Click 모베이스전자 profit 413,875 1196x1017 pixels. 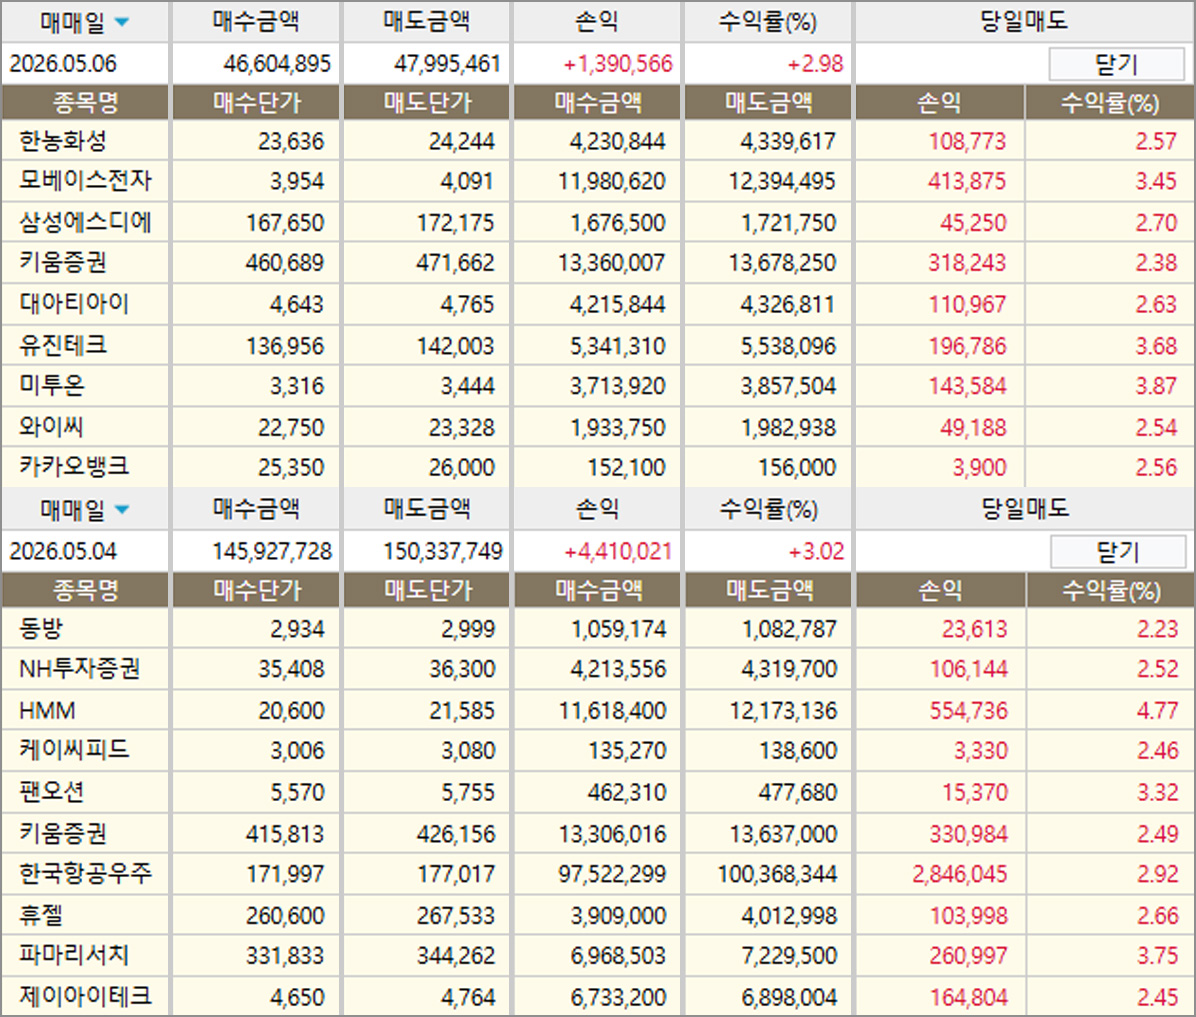966,181
